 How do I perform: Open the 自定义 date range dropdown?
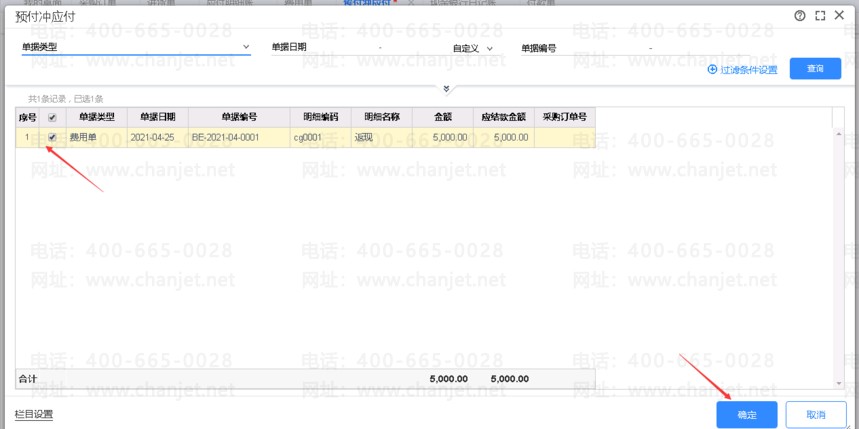tap(473, 48)
